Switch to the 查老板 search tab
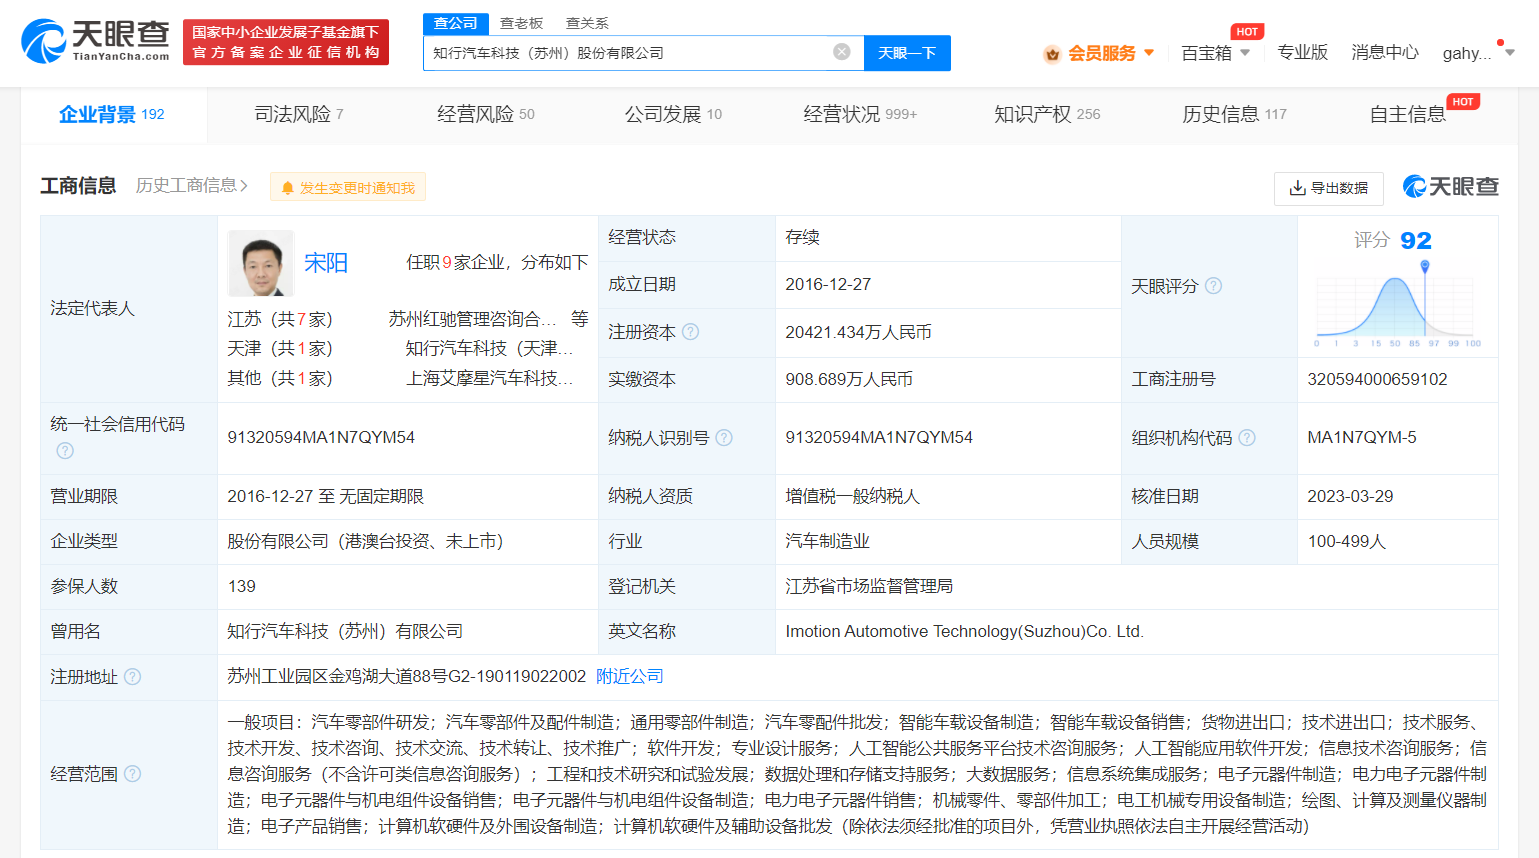Image resolution: width=1539 pixels, height=858 pixels. pyautogui.click(x=521, y=23)
